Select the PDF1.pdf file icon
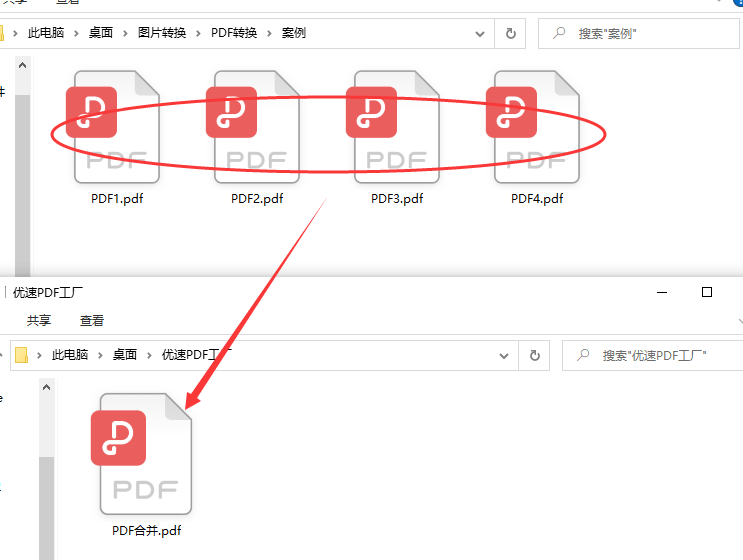The height and width of the screenshot is (560, 743). pos(113,127)
